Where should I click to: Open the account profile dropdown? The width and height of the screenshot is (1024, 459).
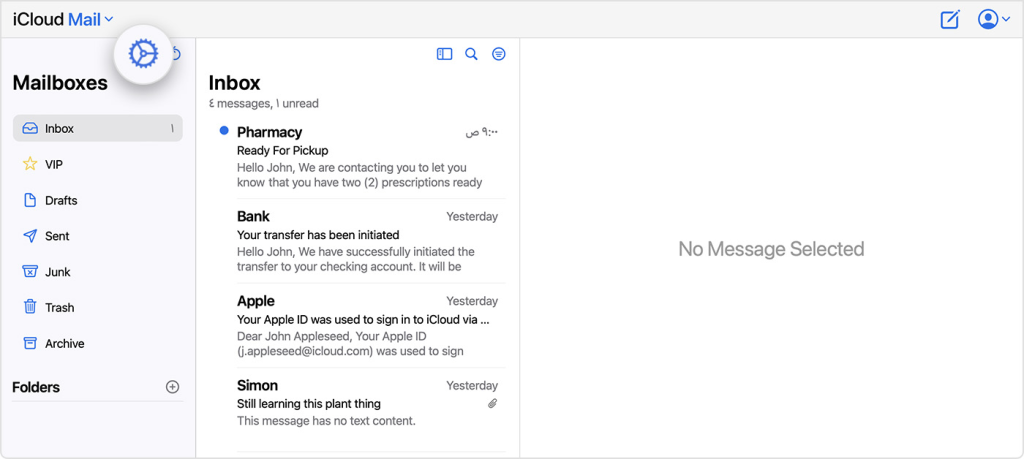(x=993, y=20)
